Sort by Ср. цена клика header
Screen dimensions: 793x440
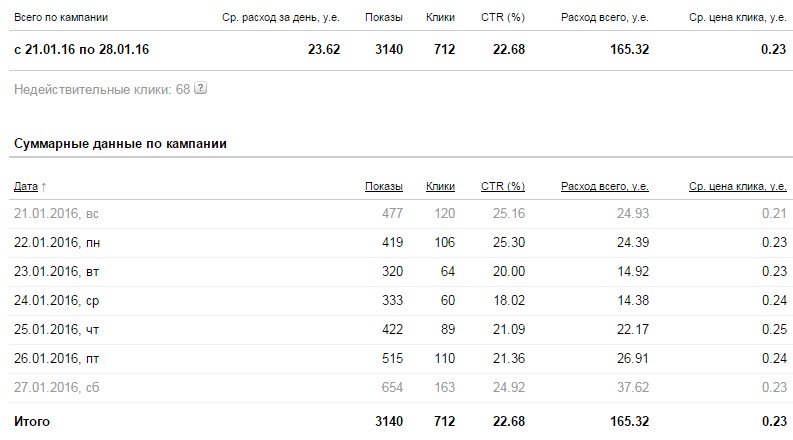pos(737,186)
